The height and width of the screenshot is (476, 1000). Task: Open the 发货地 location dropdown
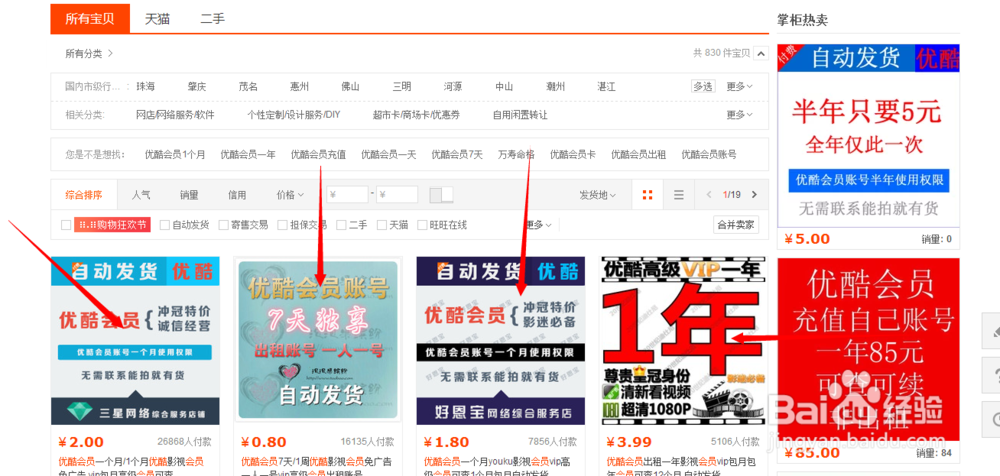click(x=598, y=195)
